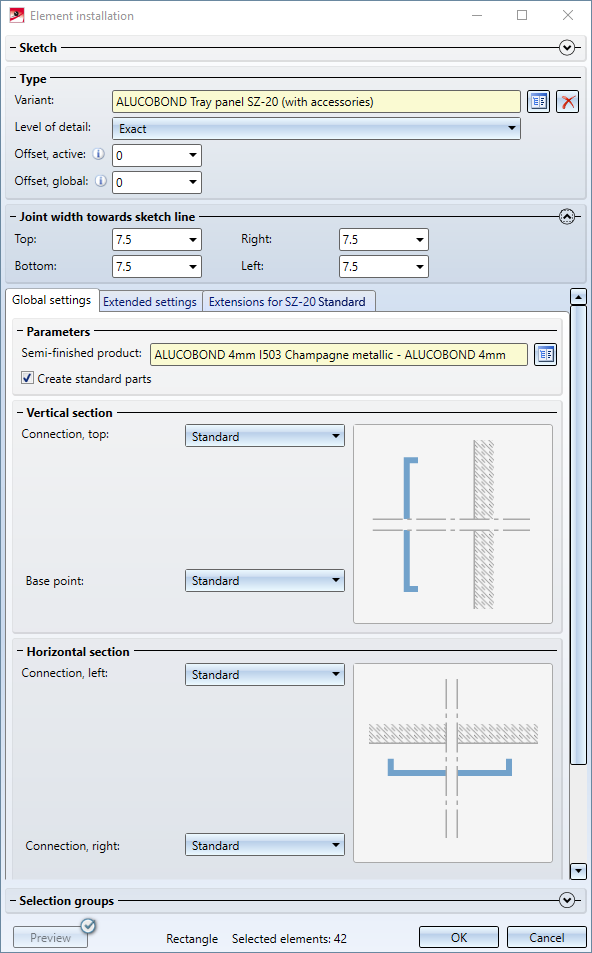Open the Extensions for SZ-20 Standard tab

(287, 301)
